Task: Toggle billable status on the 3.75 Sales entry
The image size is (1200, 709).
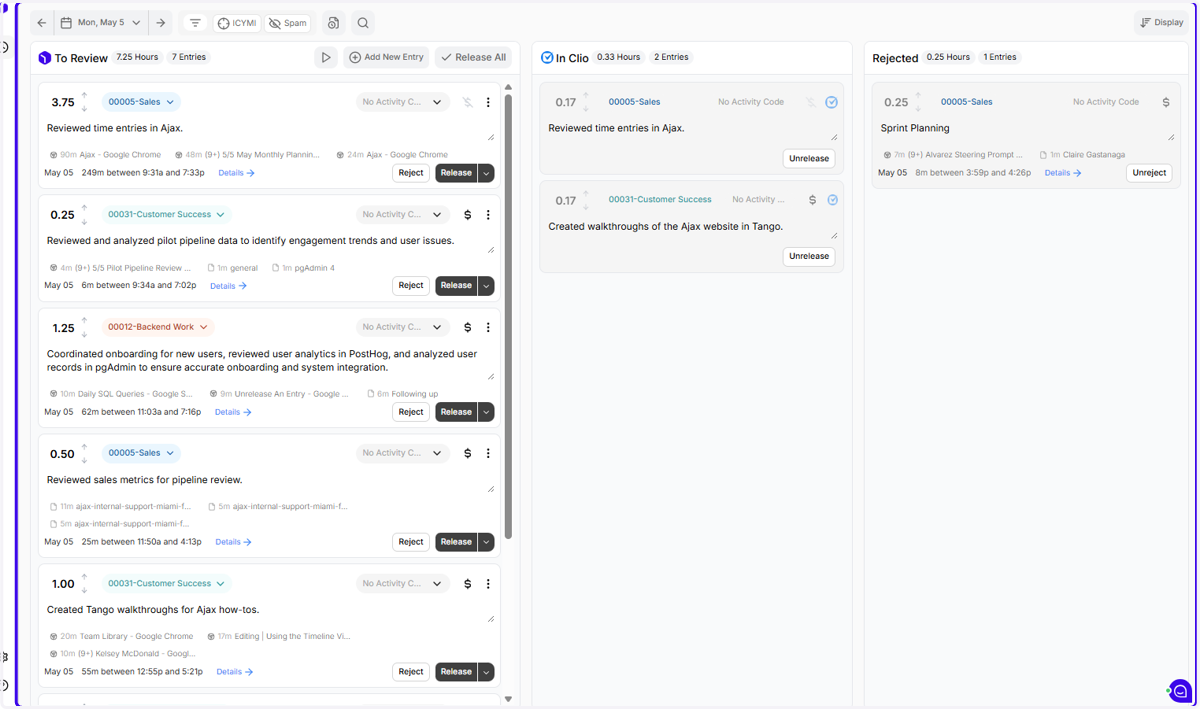Action: 468,102
